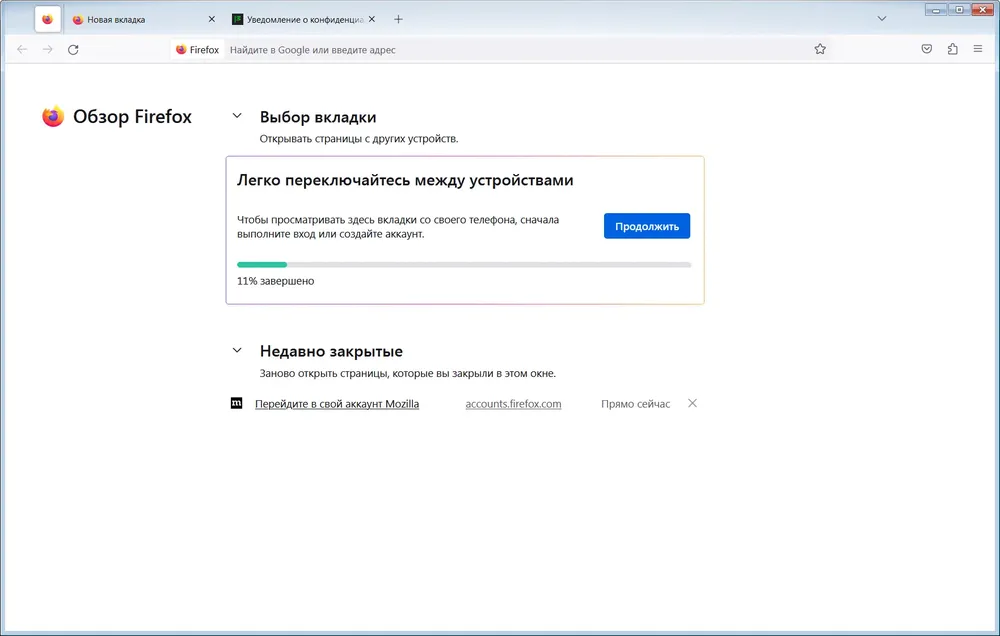Open the Pocket save icon

coord(927,49)
